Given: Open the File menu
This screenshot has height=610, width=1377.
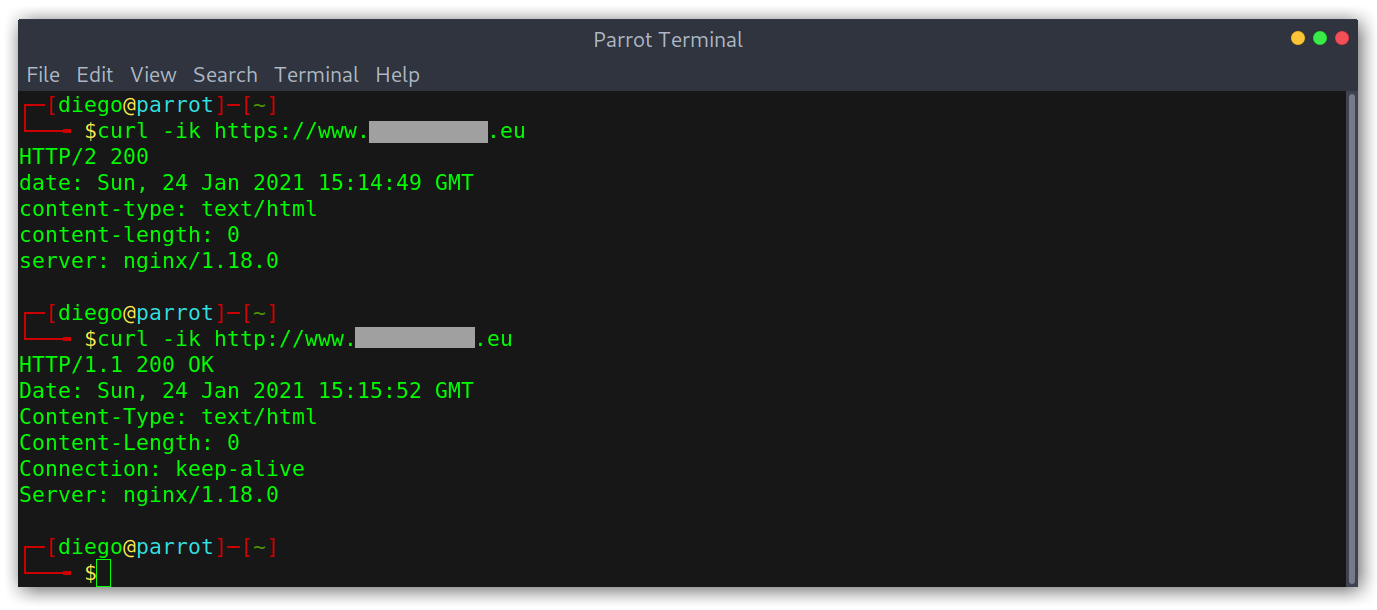Looking at the screenshot, I should (x=43, y=75).
